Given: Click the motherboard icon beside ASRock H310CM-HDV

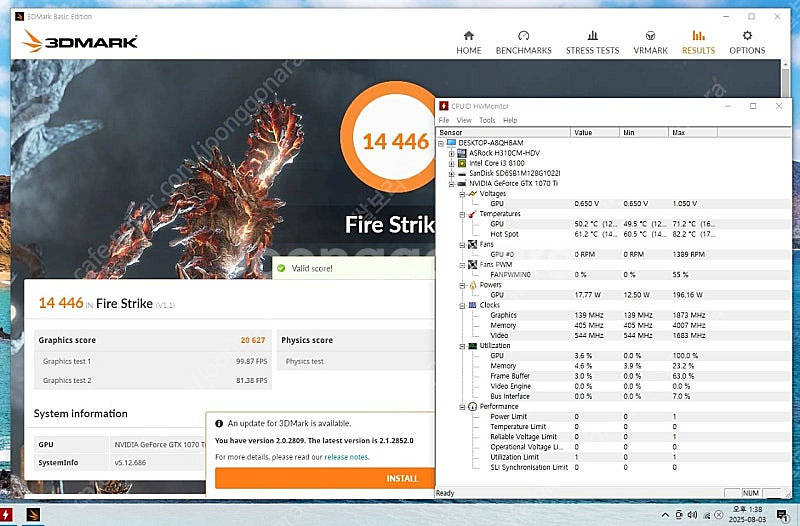Looking at the screenshot, I should pos(462,153).
